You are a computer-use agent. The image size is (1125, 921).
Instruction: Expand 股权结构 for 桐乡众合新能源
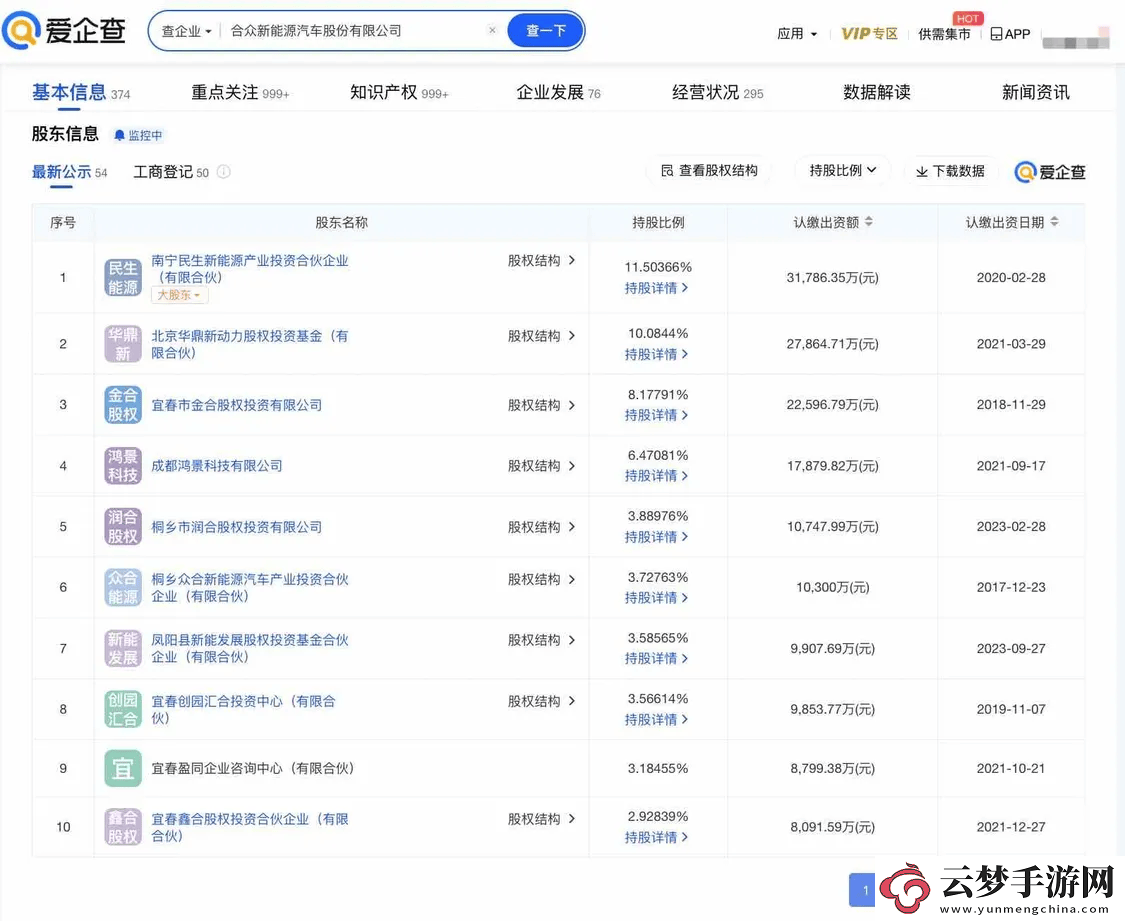542,579
